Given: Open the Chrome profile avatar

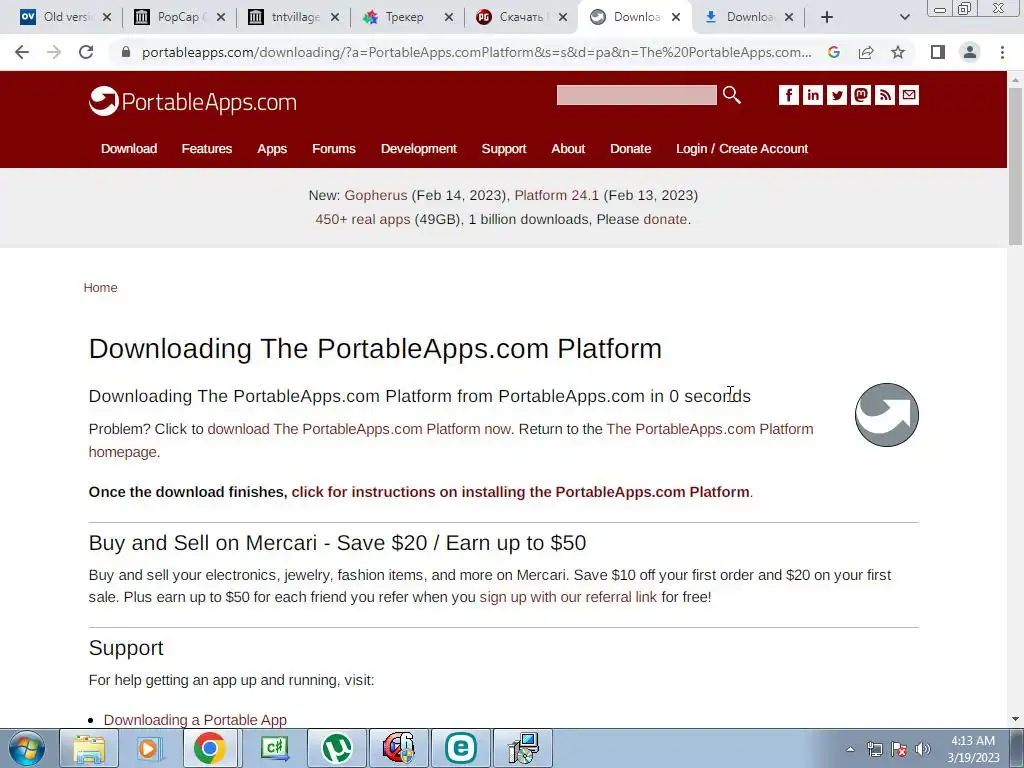Looking at the screenshot, I should 970,52.
